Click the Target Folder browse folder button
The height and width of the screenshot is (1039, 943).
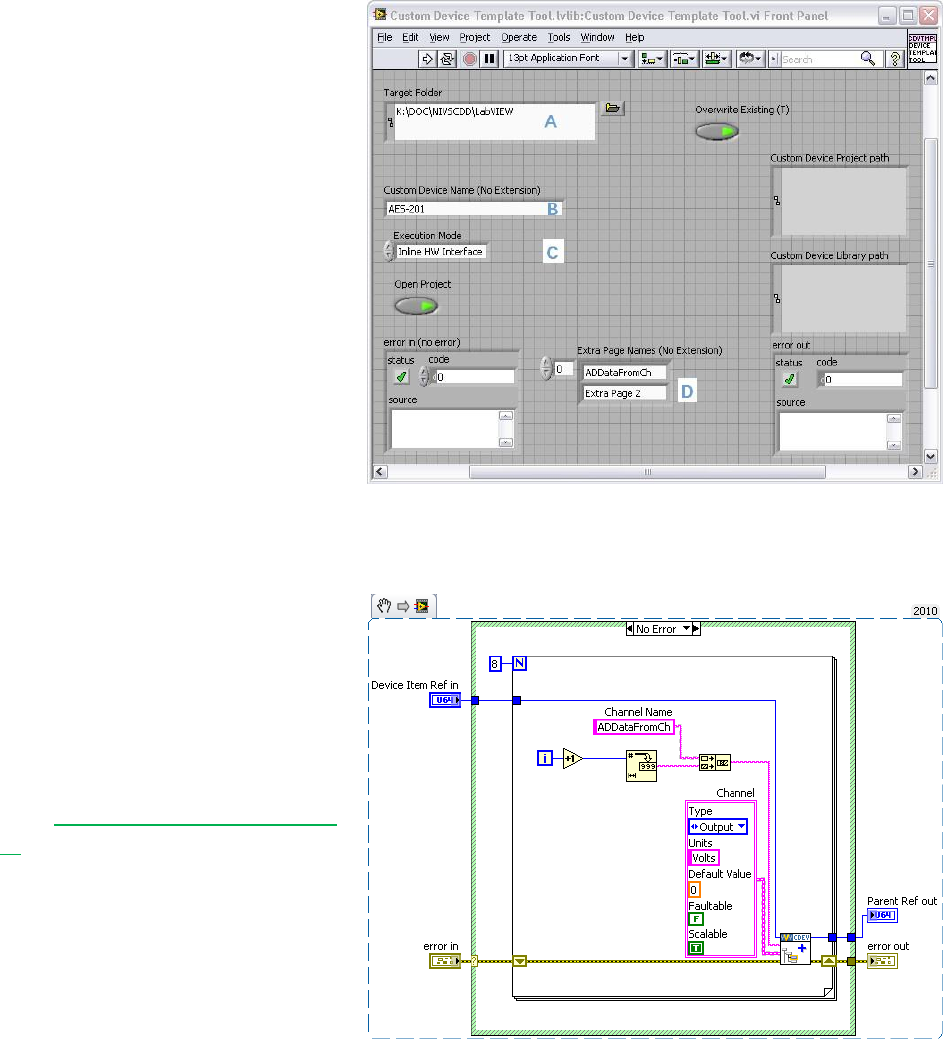(613, 108)
